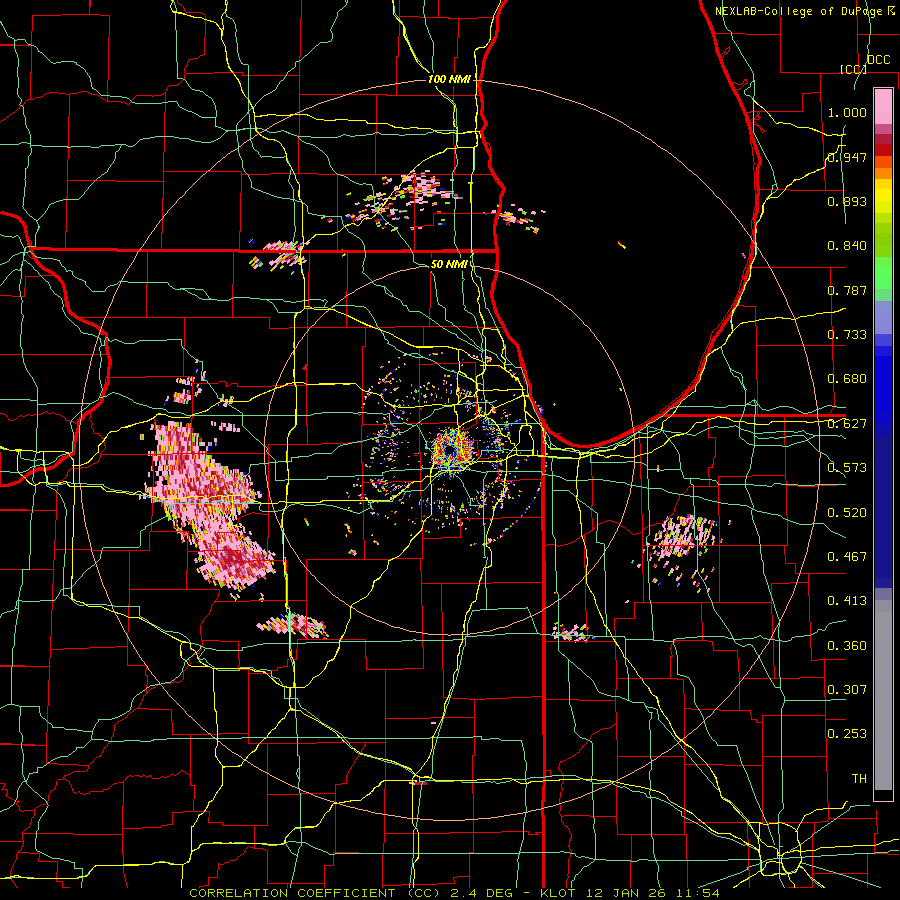This screenshot has height=900, width=900.
Task: Click the 12 JAN 26 date in the caption
Action: (x=624, y=893)
